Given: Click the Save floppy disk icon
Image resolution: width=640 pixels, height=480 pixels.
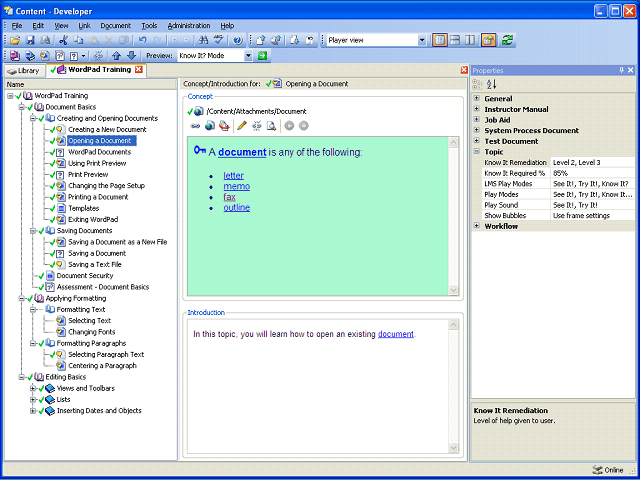Looking at the screenshot, I should tap(30, 40).
